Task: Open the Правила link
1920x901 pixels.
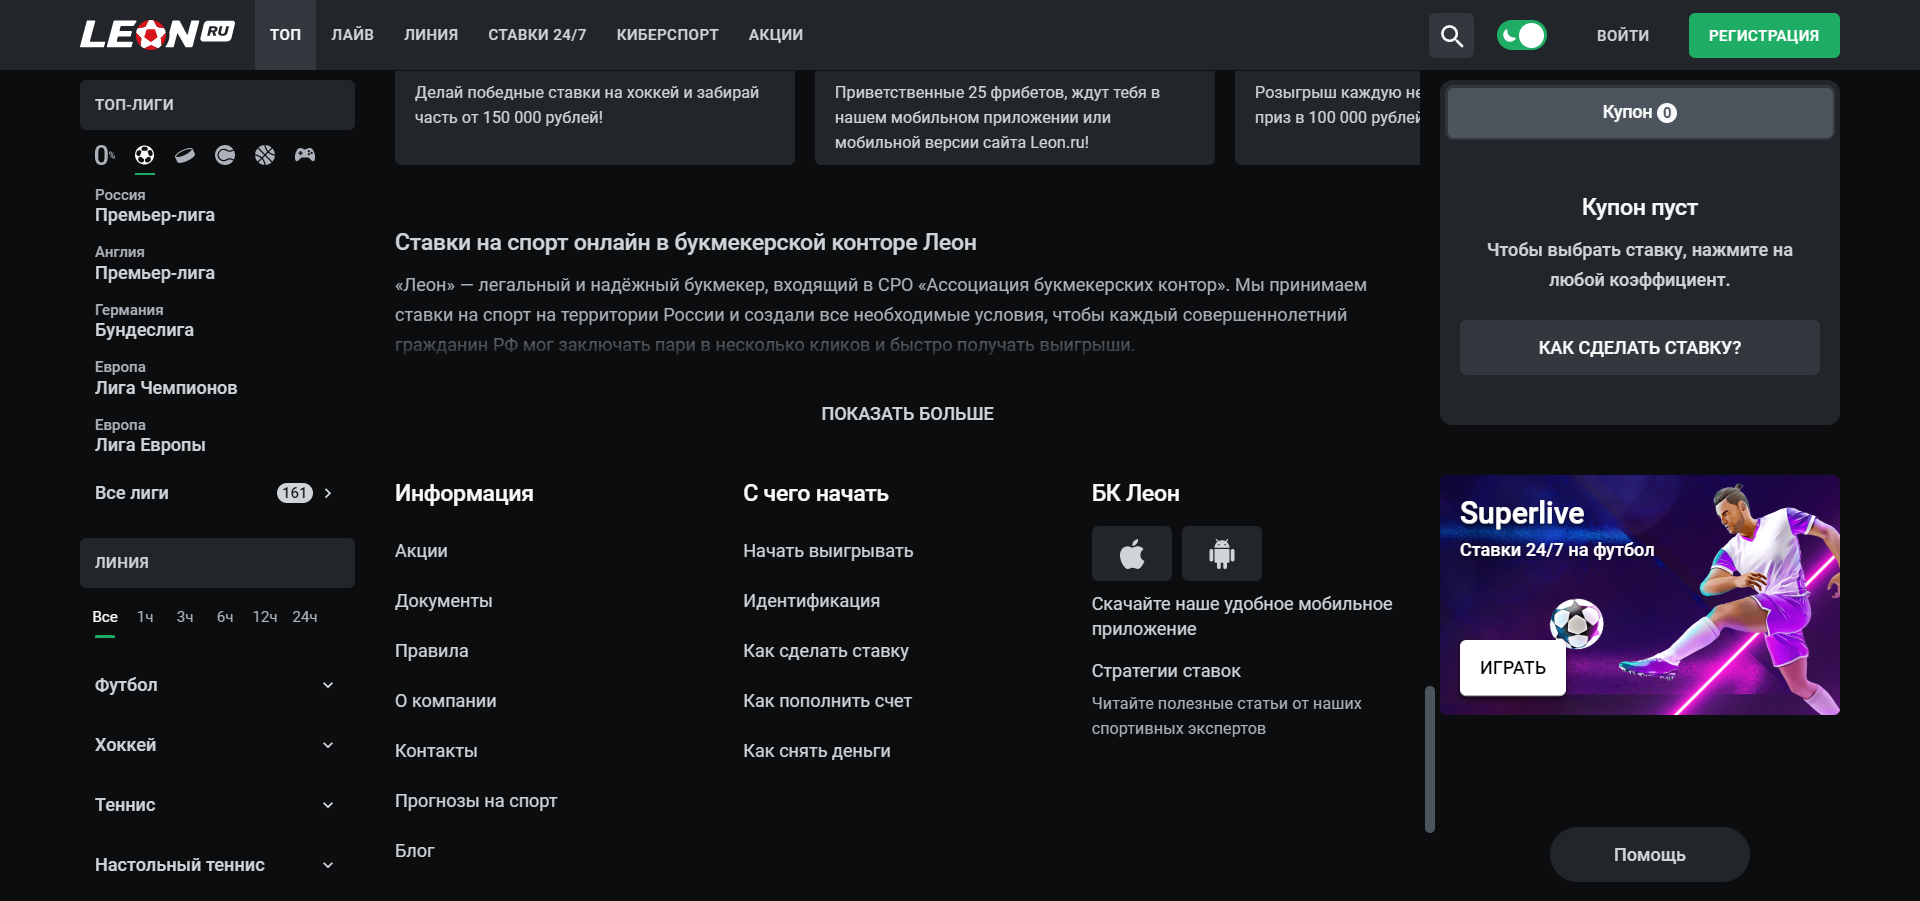Action: pyautogui.click(x=431, y=651)
